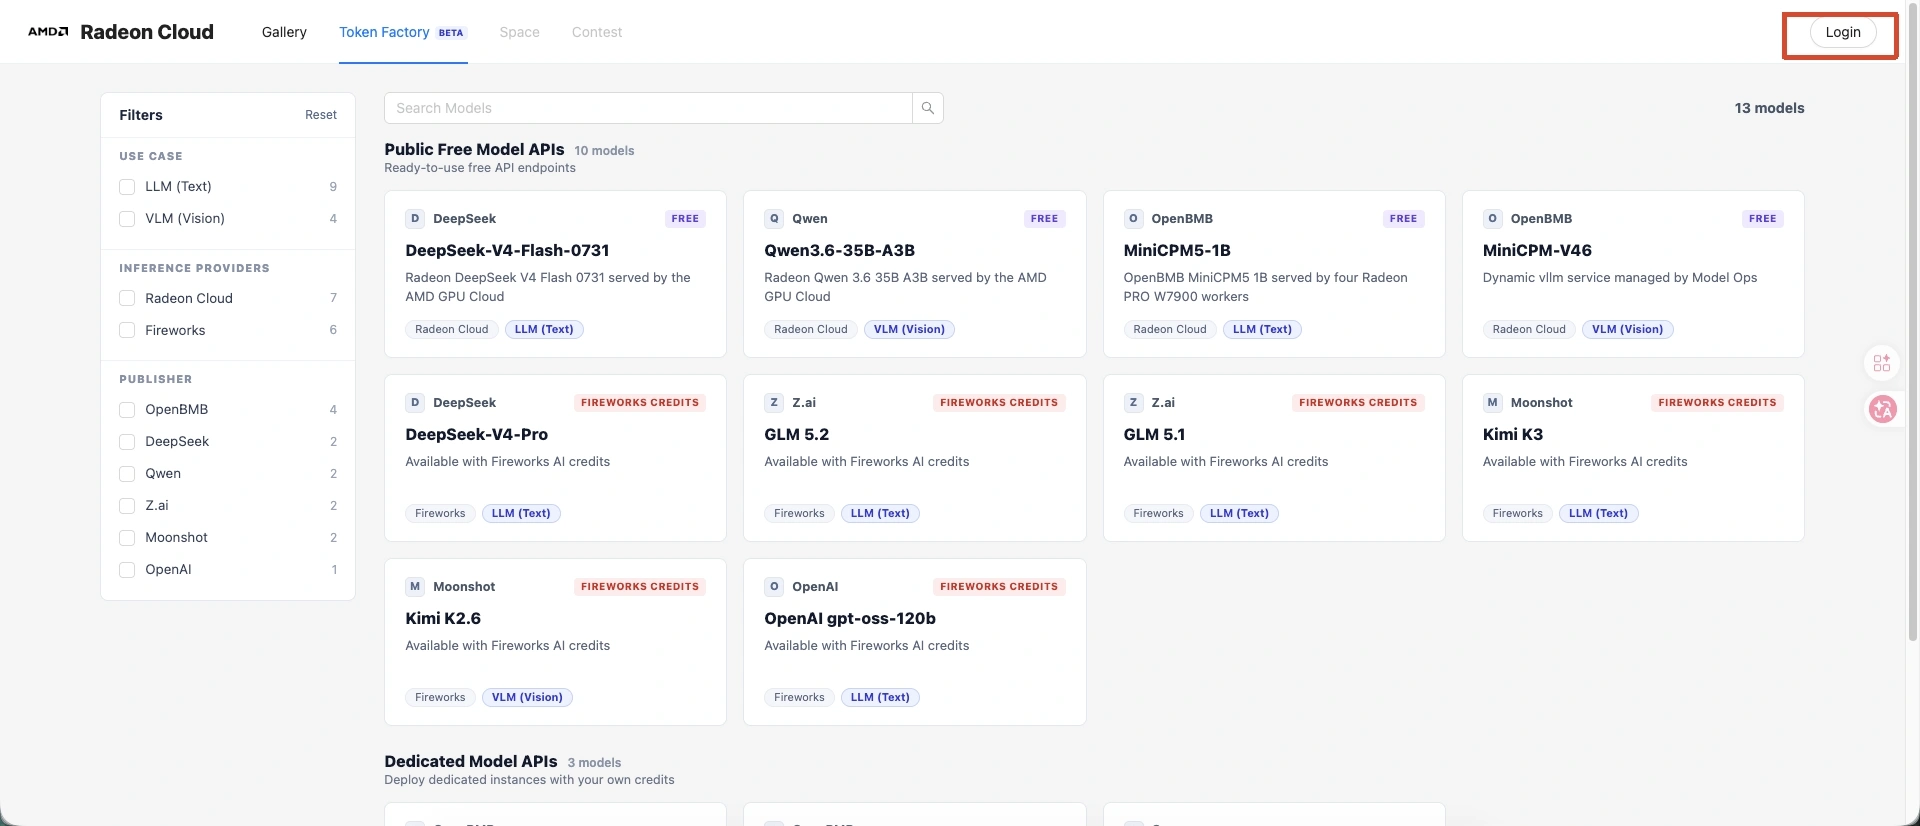
Task: Reset all filters
Action: point(321,115)
